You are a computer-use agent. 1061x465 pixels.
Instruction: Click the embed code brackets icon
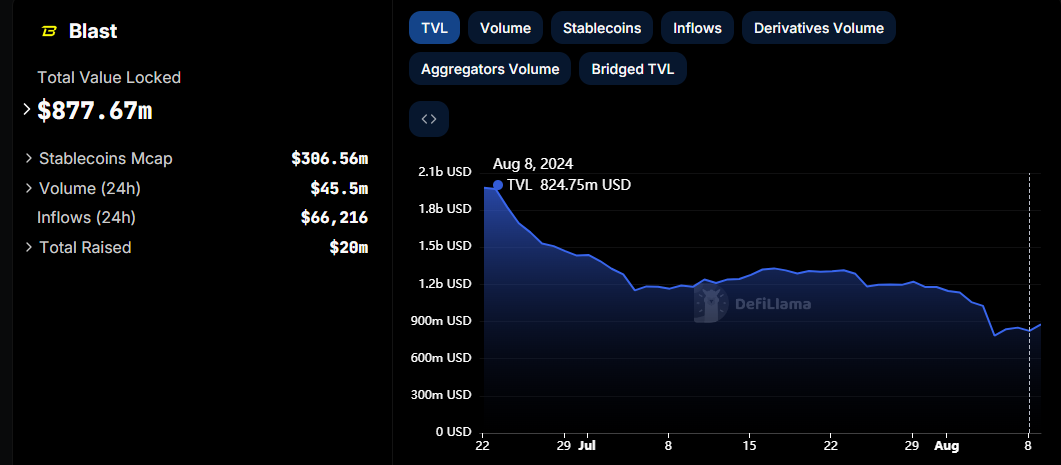pyautogui.click(x=429, y=119)
